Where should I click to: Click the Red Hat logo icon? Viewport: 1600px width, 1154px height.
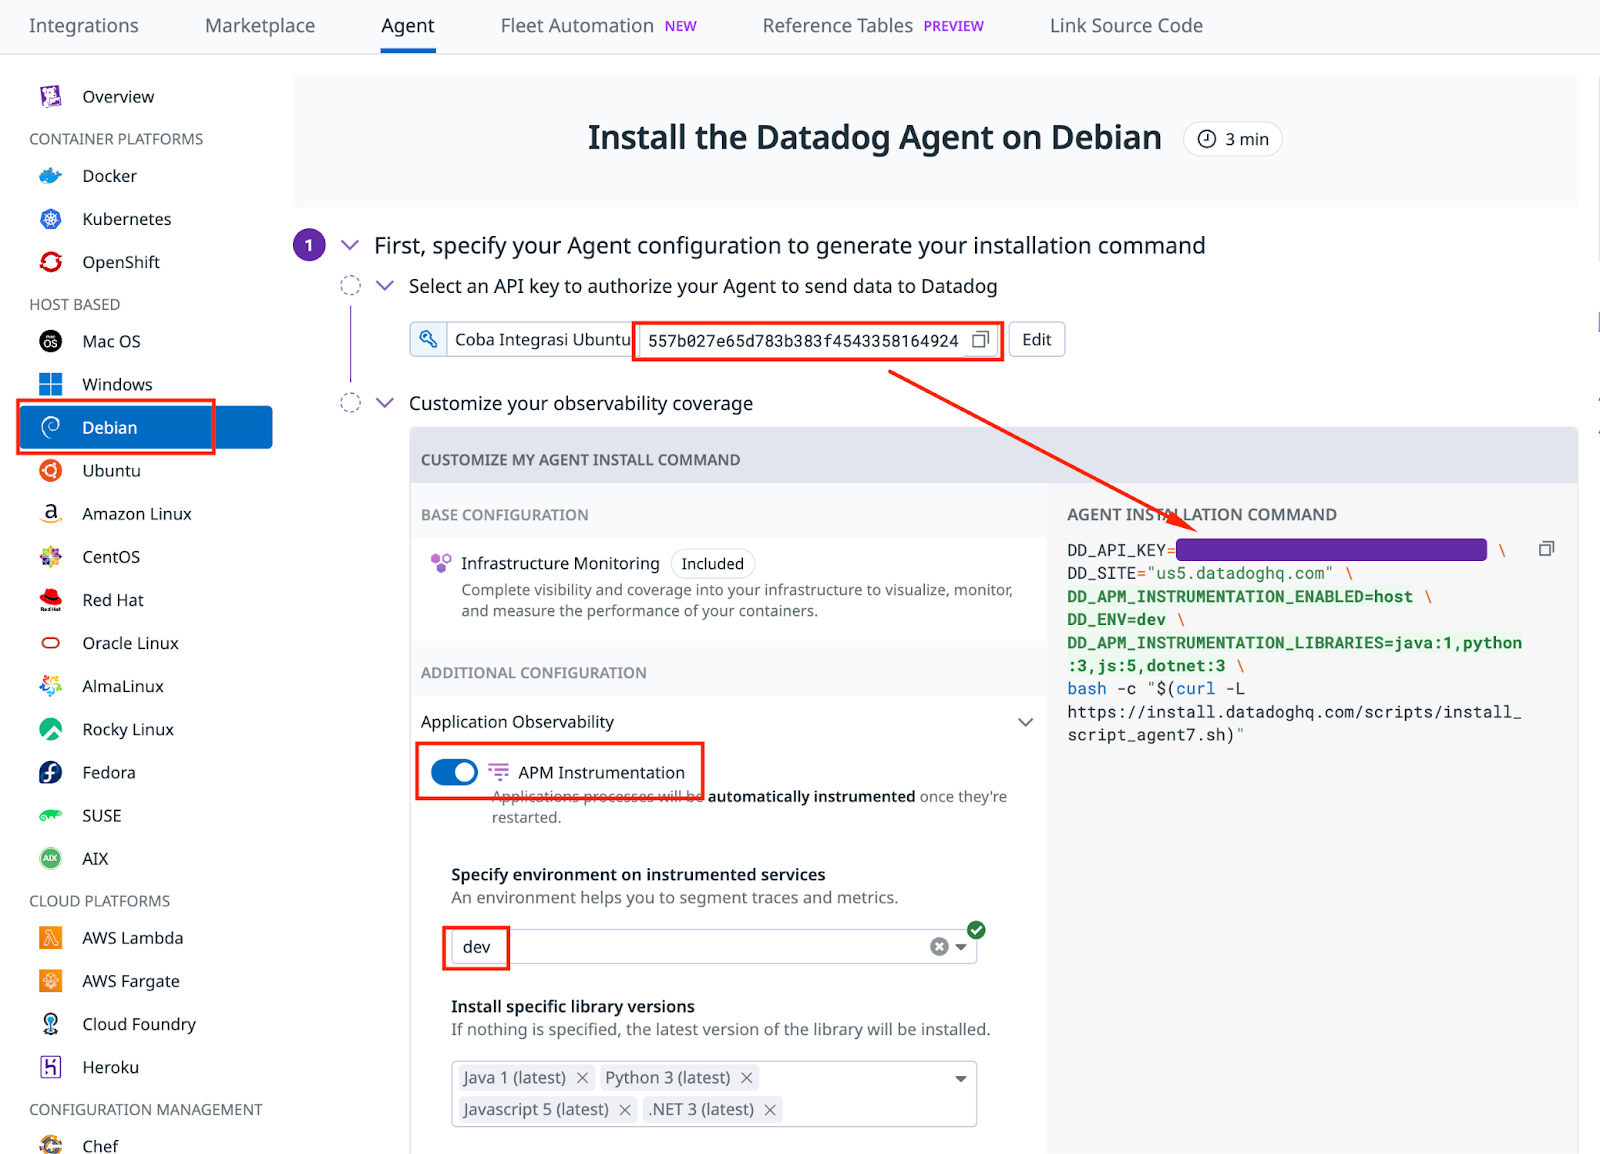51,600
